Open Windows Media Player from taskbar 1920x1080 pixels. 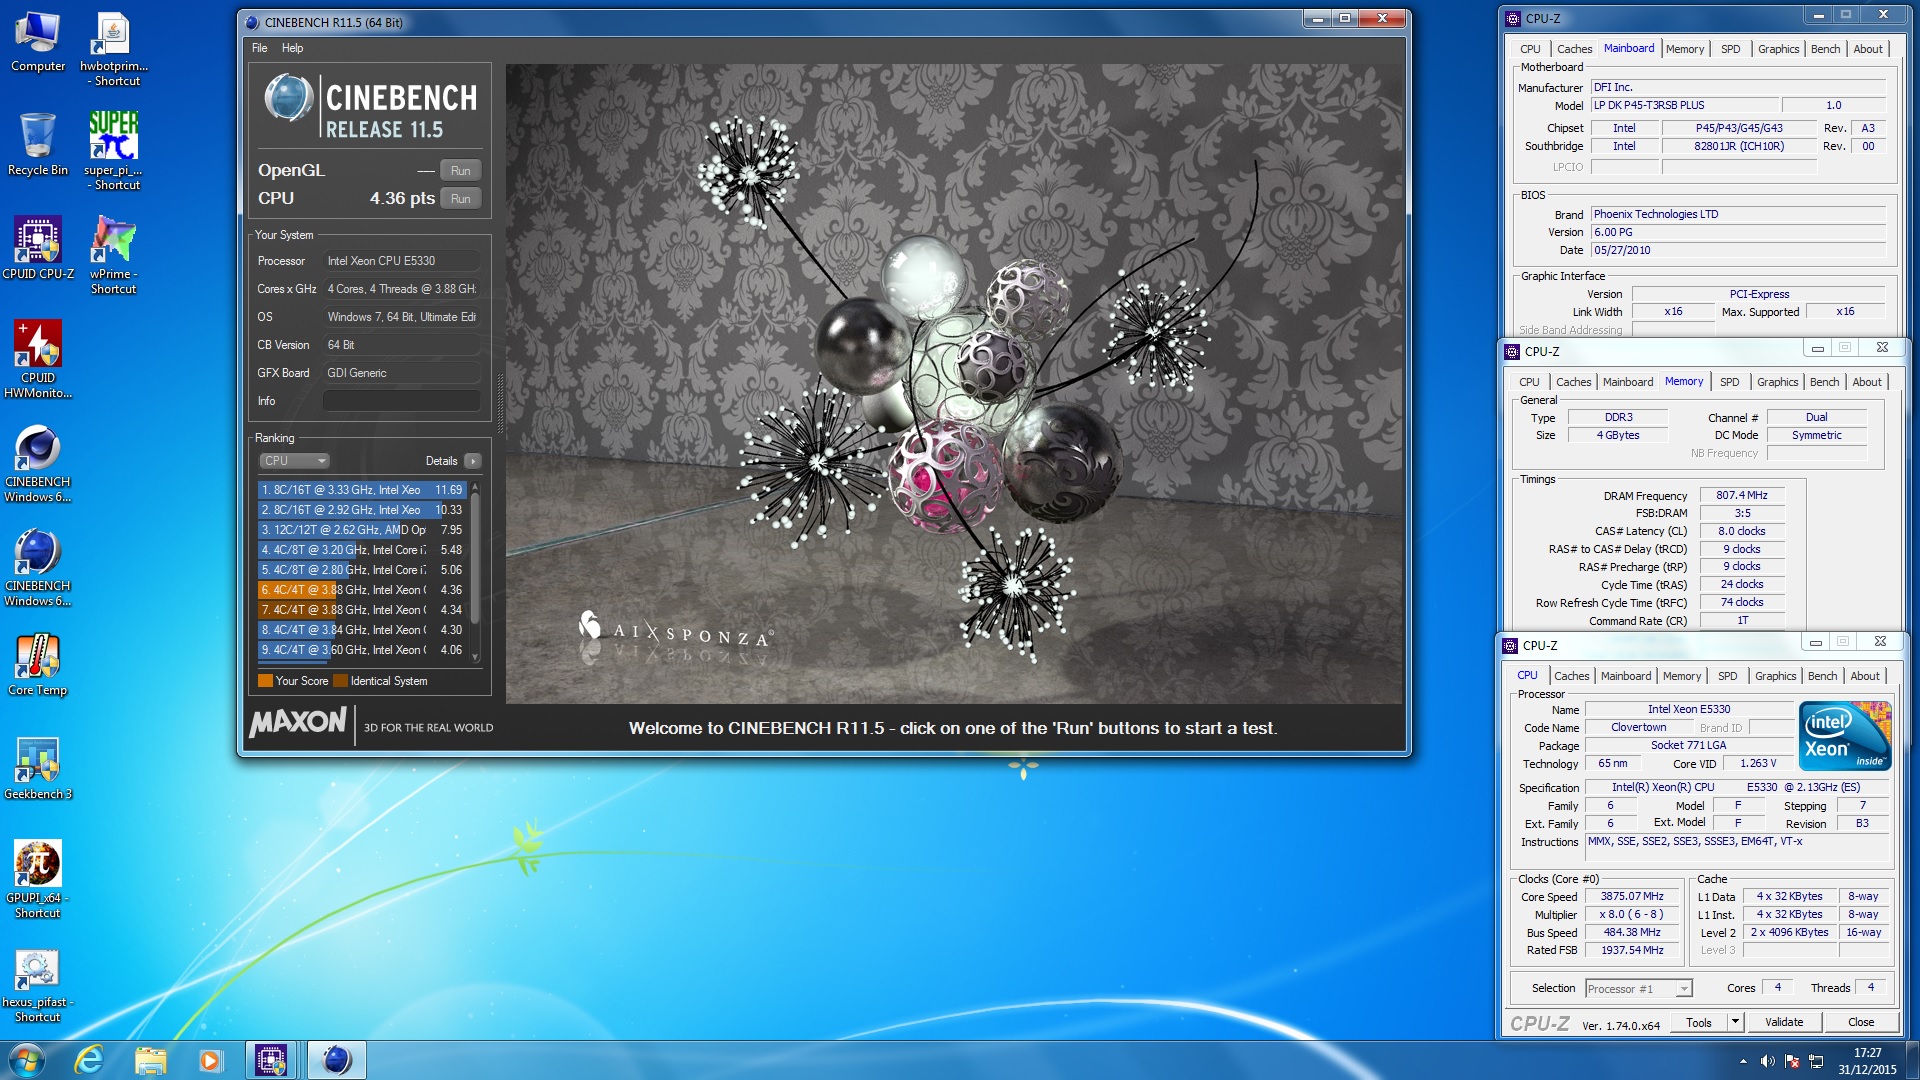(210, 1060)
